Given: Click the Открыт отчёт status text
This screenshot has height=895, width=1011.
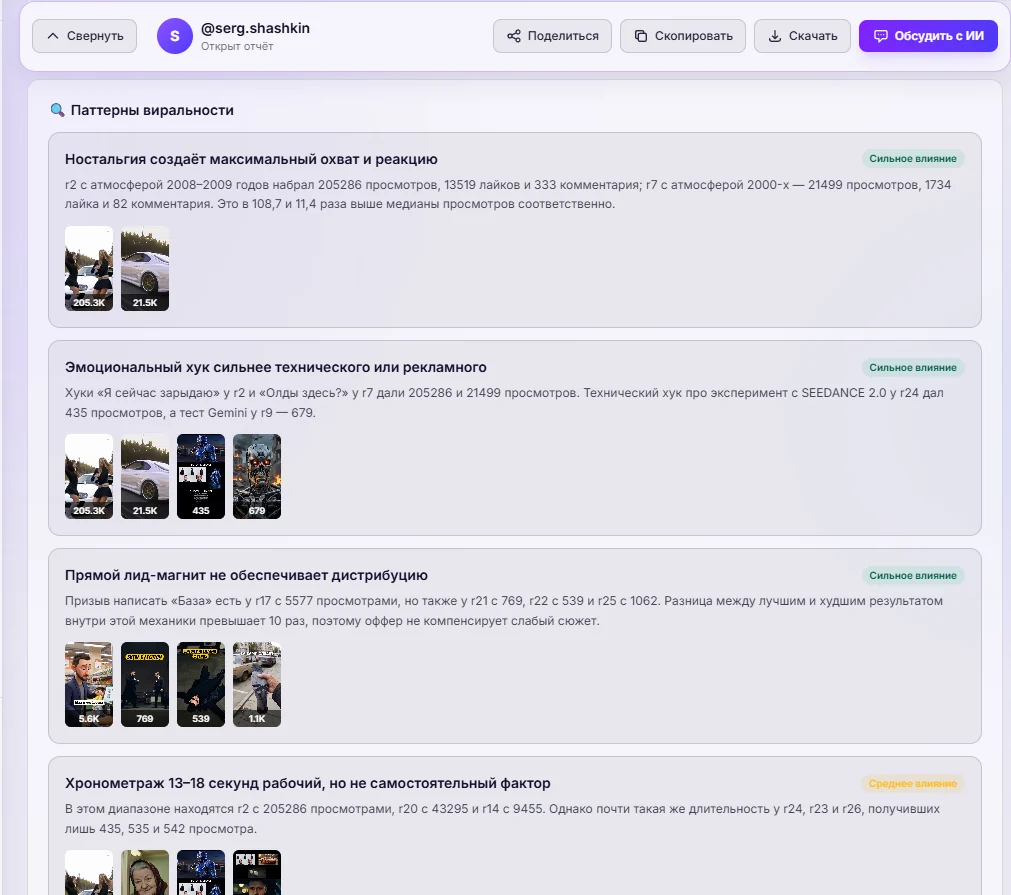Looking at the screenshot, I should [x=237, y=46].
